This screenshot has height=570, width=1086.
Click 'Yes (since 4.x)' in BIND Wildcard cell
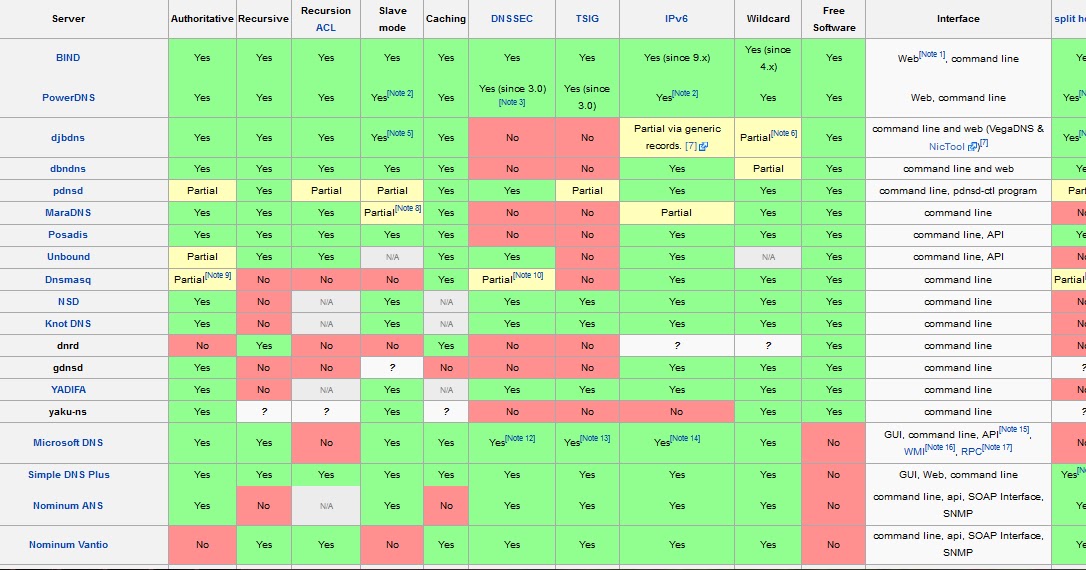(768, 58)
